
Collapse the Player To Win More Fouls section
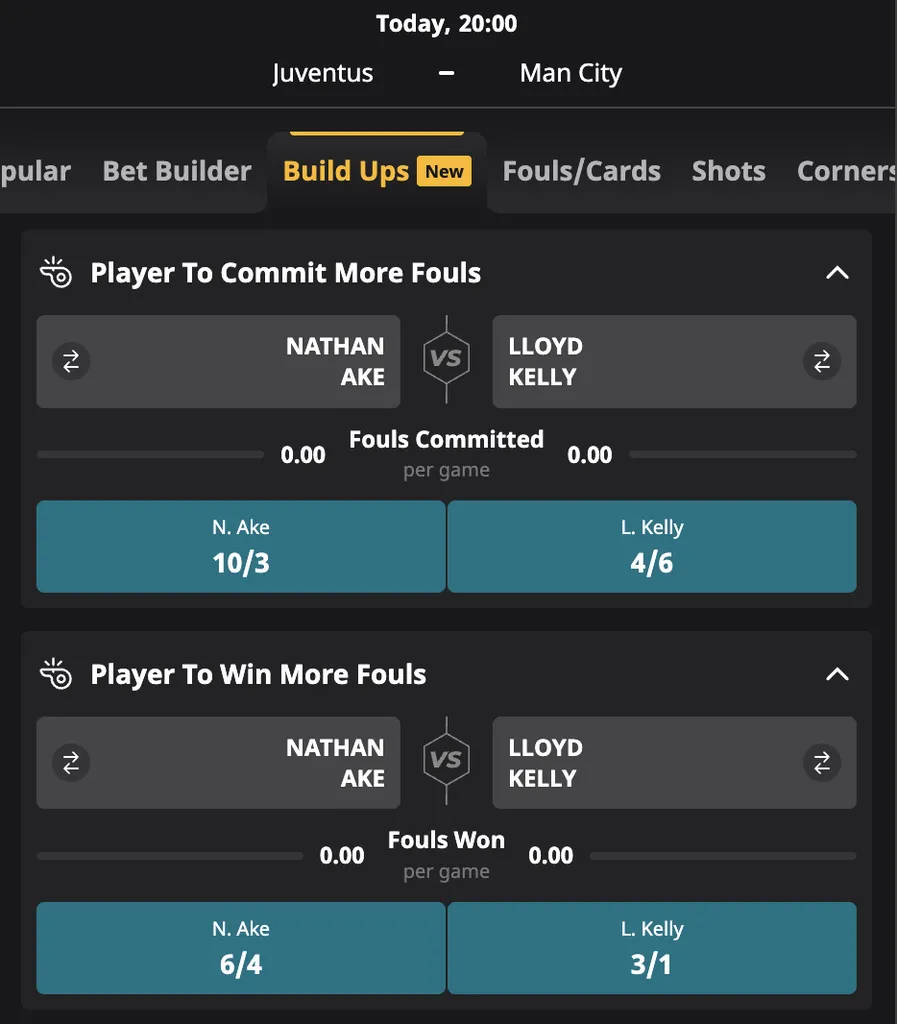click(837, 673)
